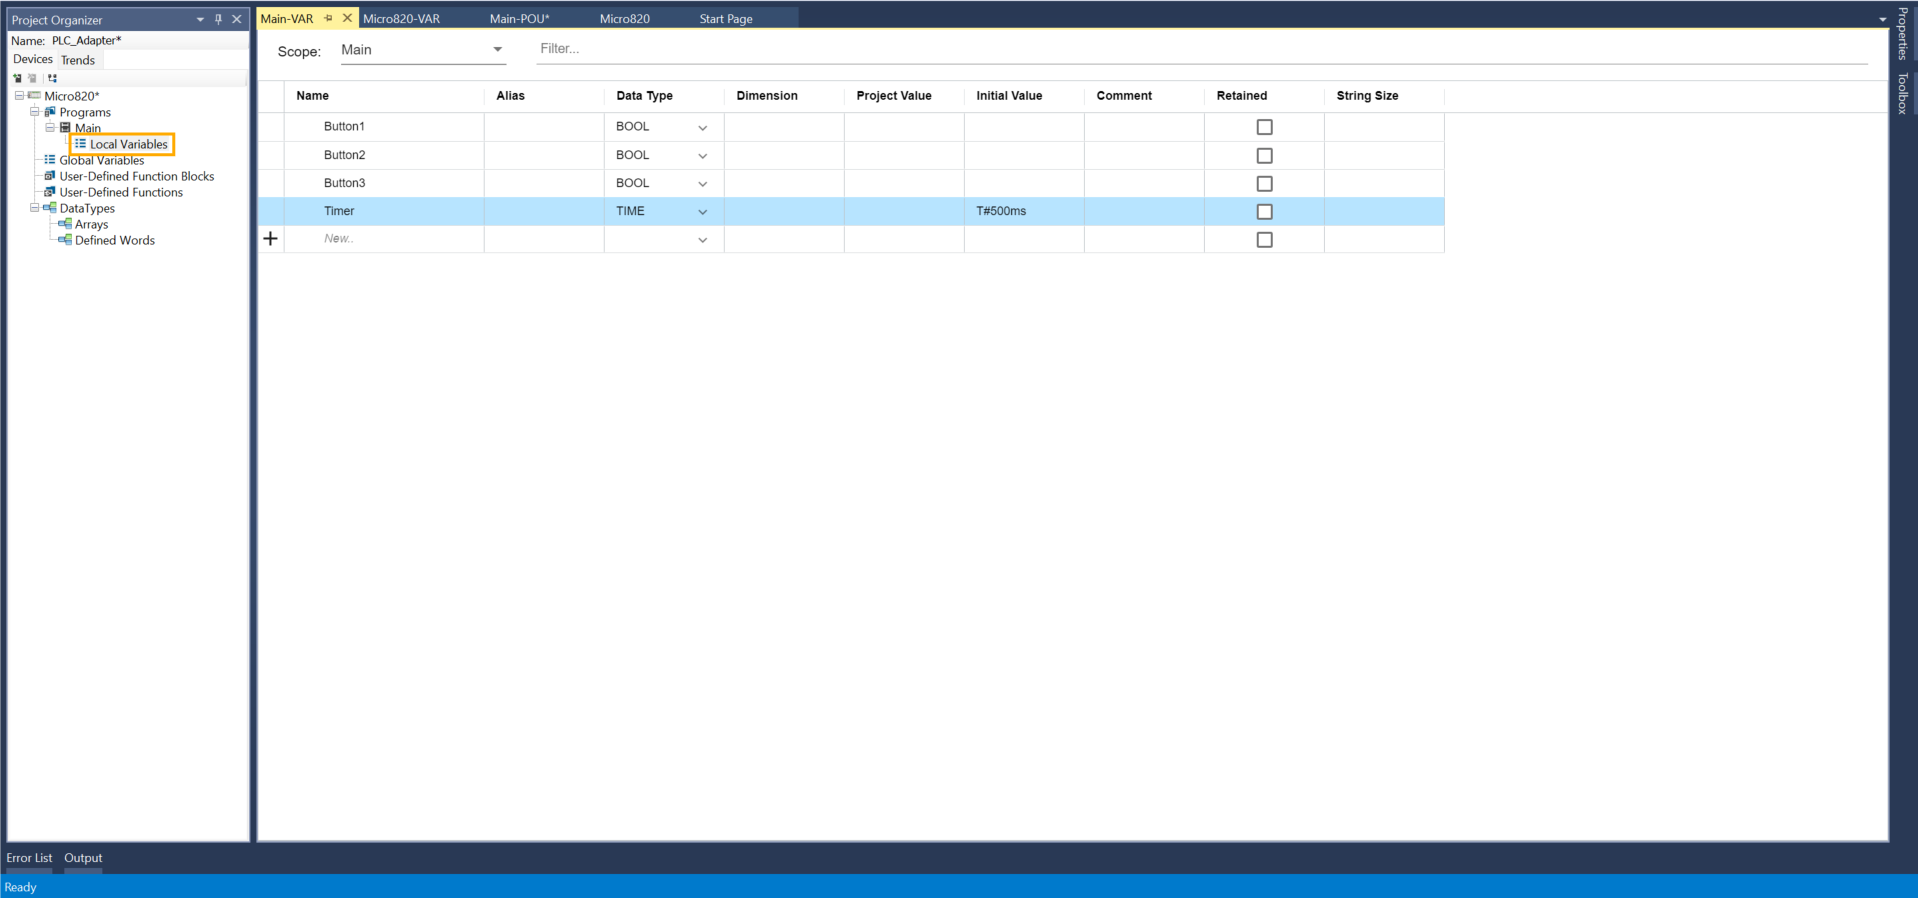This screenshot has width=1918, height=898.
Task: Open the Error List panel
Action: (29, 858)
